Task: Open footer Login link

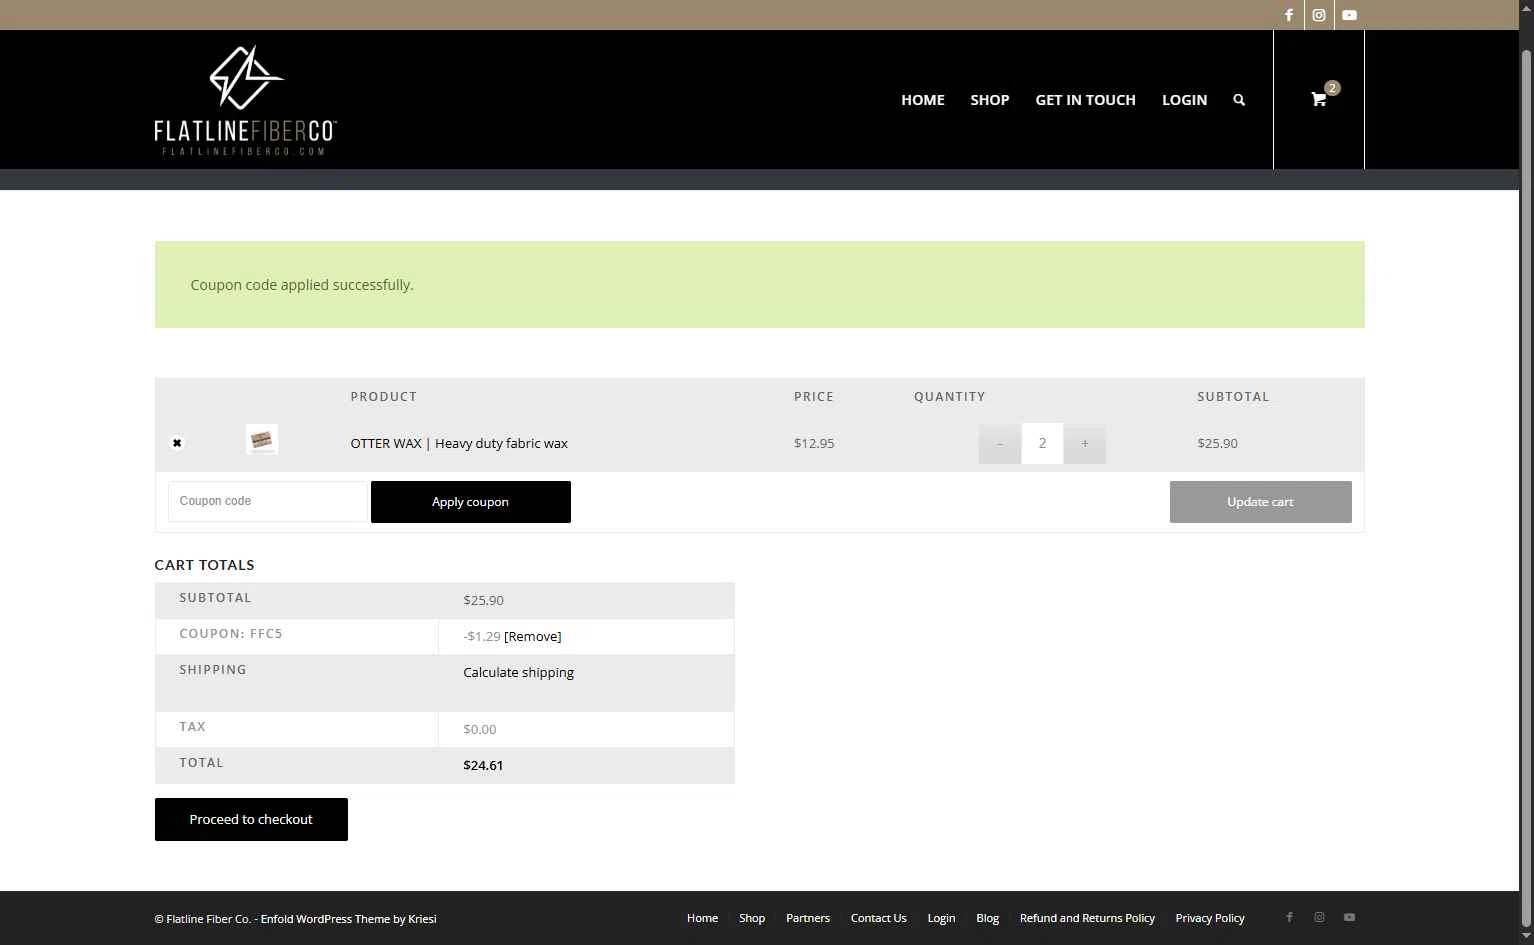Action: pyautogui.click(x=941, y=918)
